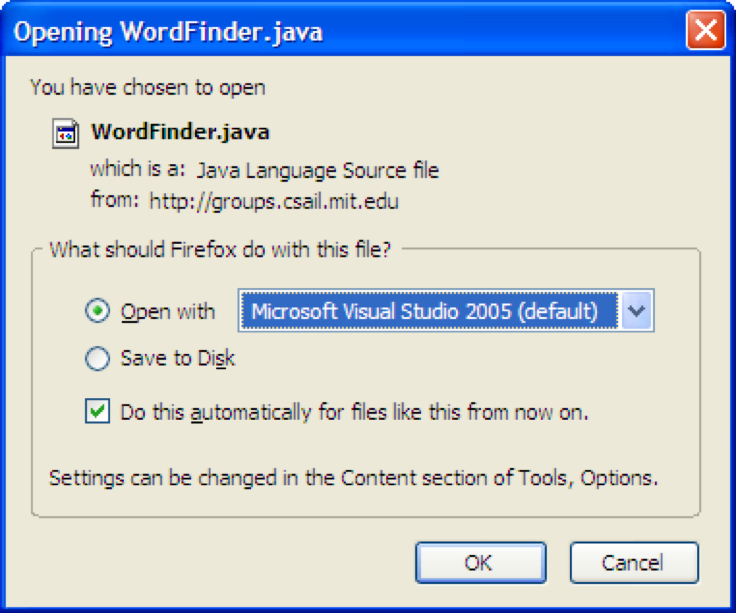Viewport: 736px width, 613px height.
Task: Choose the "Save to Disk" radio button
Action: tap(98, 359)
